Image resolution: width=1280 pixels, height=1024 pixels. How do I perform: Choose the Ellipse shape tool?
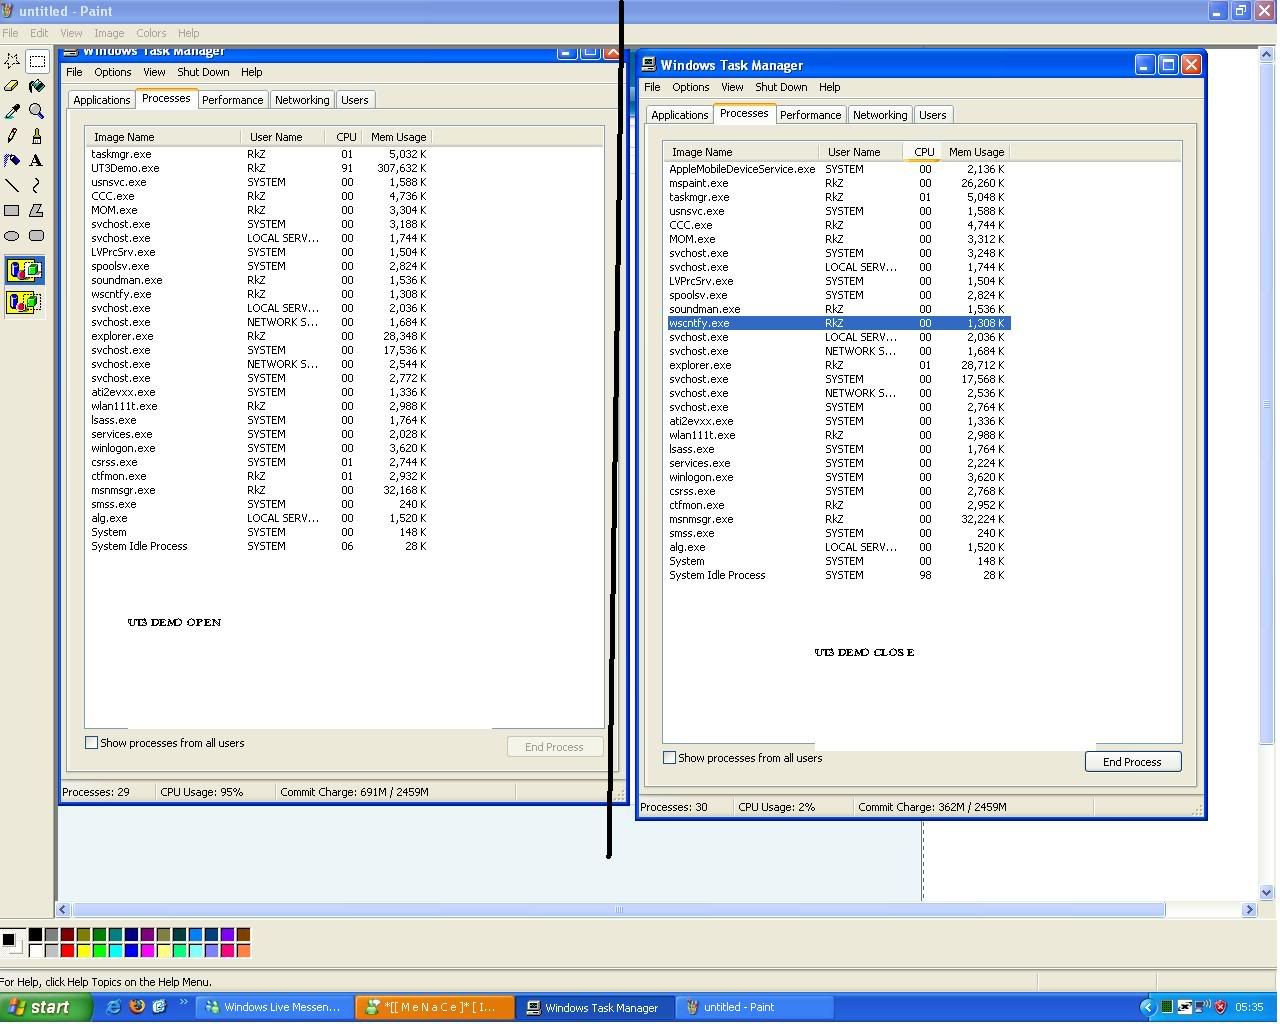(x=12, y=235)
